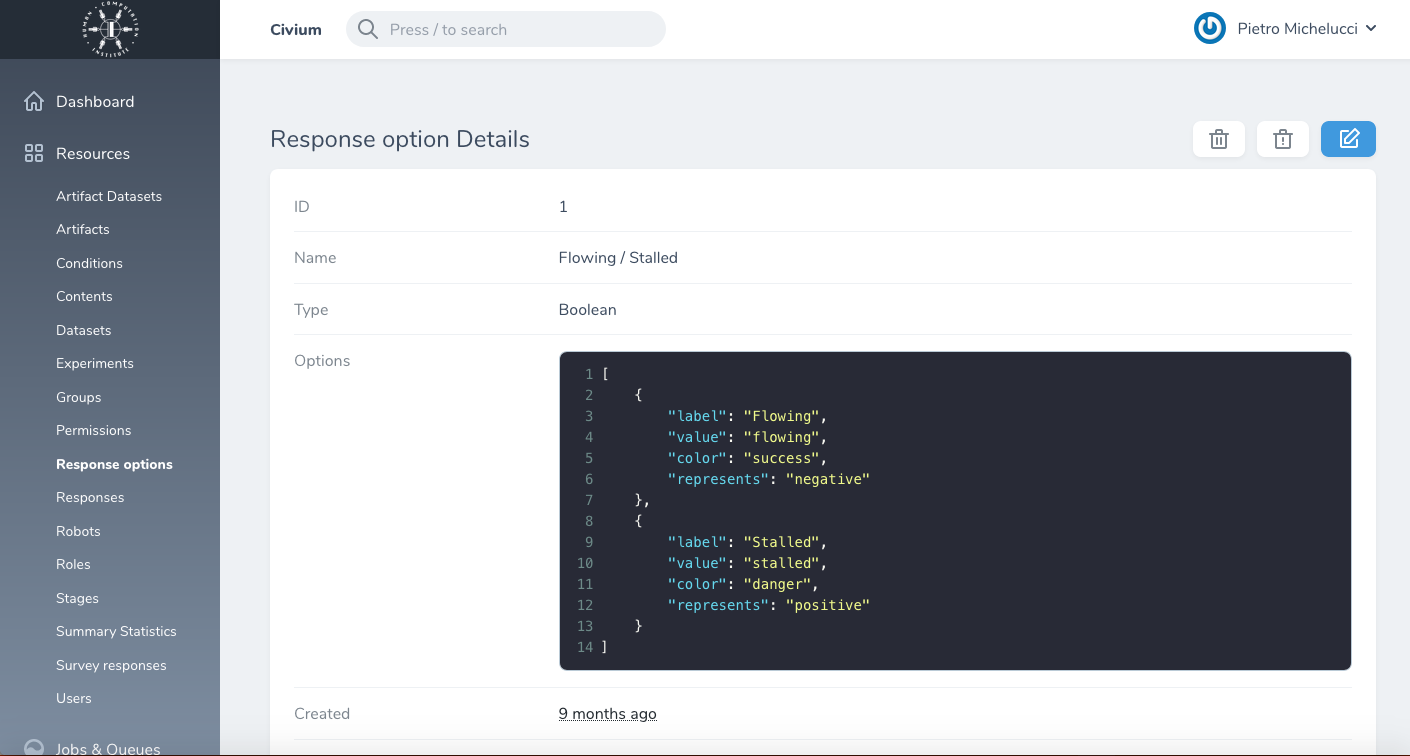1410x756 pixels.
Task: Click the Human Computation Institute logo
Action: [110, 29]
